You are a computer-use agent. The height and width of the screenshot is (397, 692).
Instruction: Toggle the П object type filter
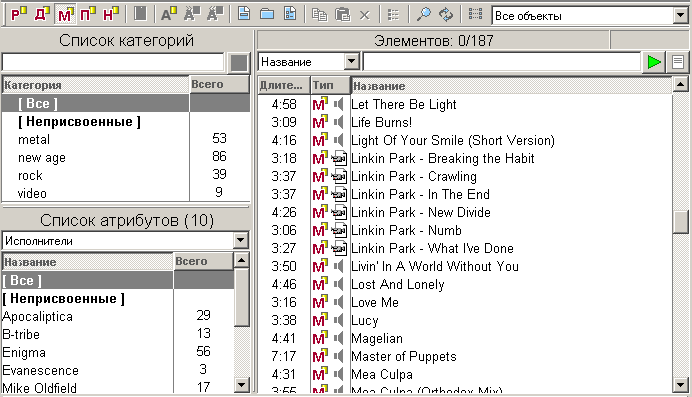click(x=88, y=15)
